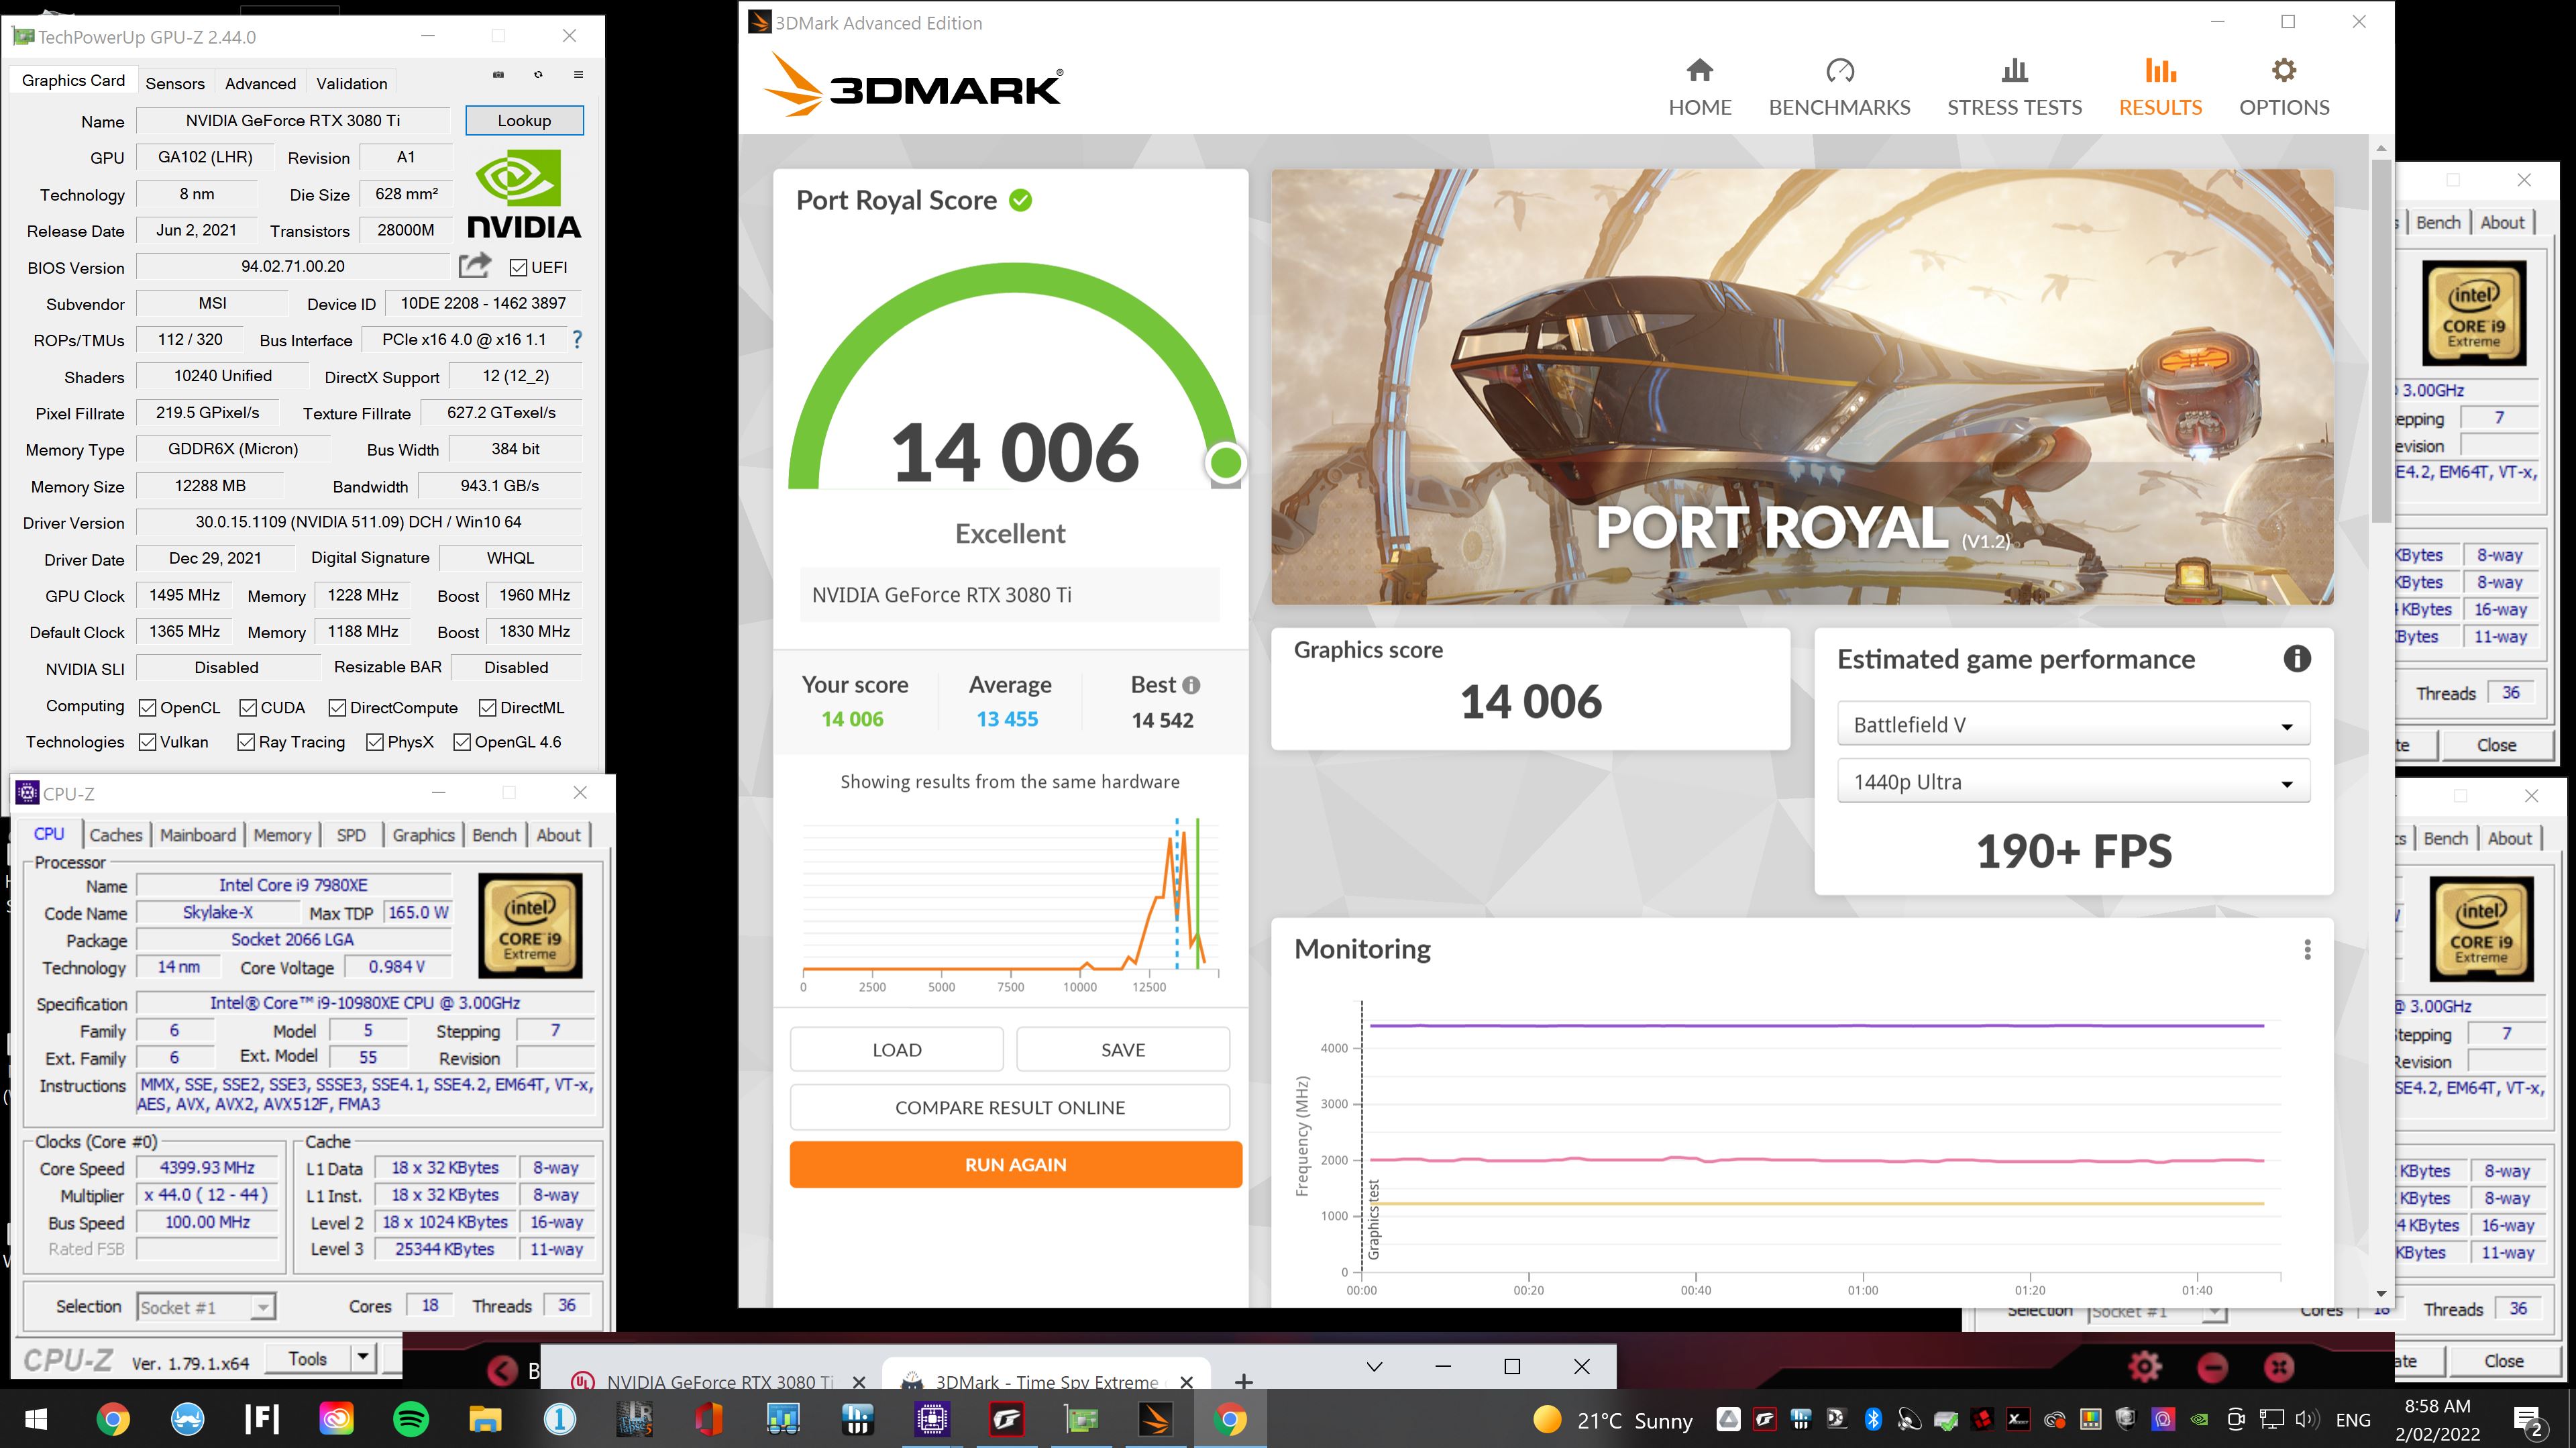Click red minus icon in background app

(2212, 1366)
